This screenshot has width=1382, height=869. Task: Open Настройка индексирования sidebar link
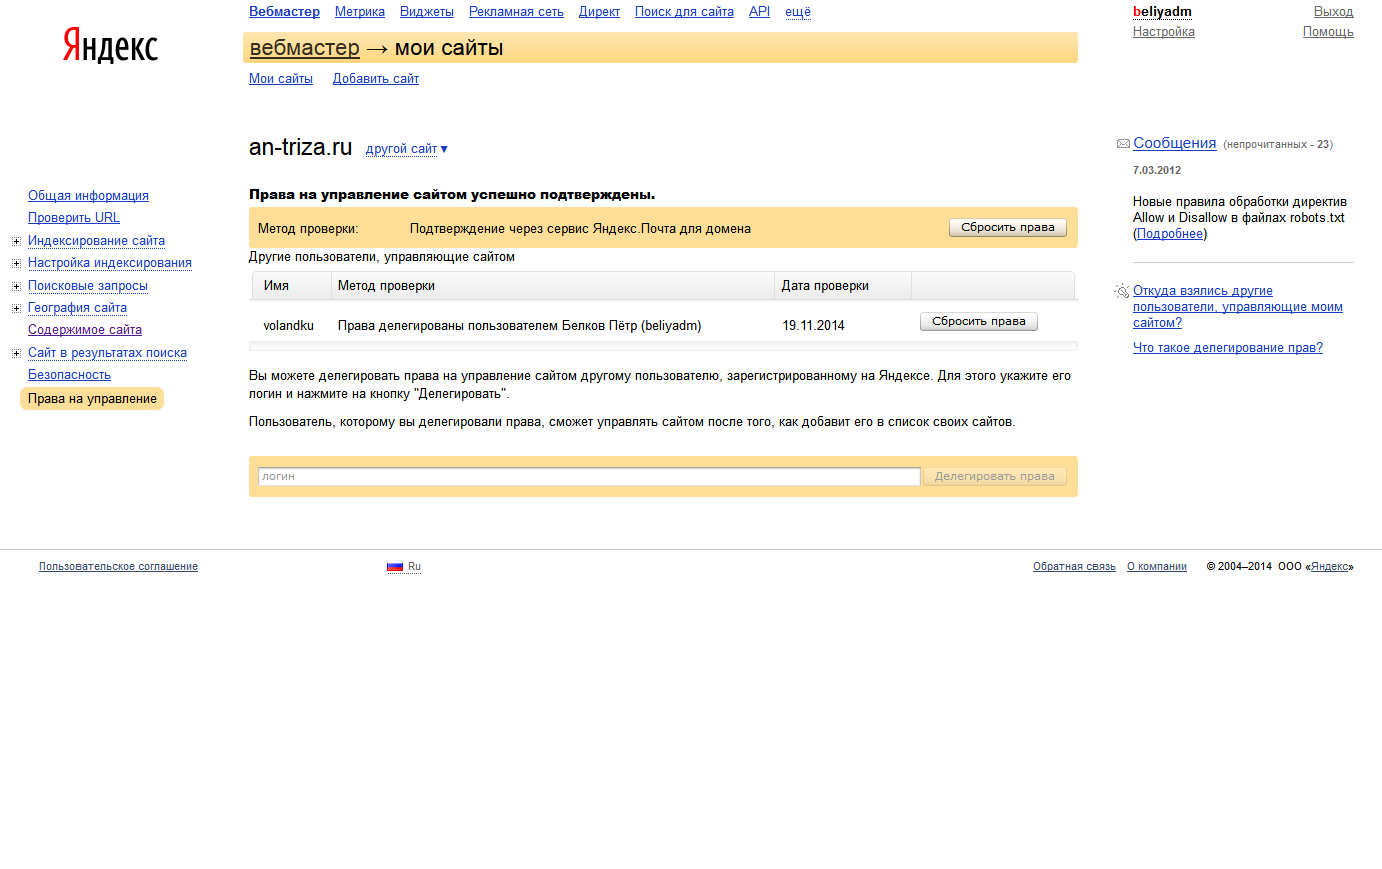pos(110,263)
